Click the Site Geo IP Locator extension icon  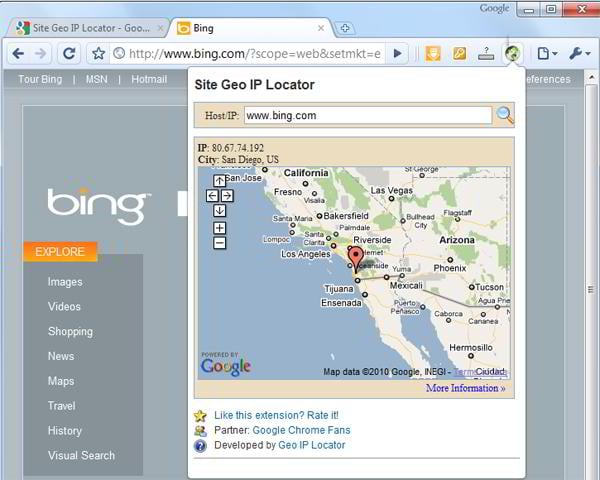512,53
